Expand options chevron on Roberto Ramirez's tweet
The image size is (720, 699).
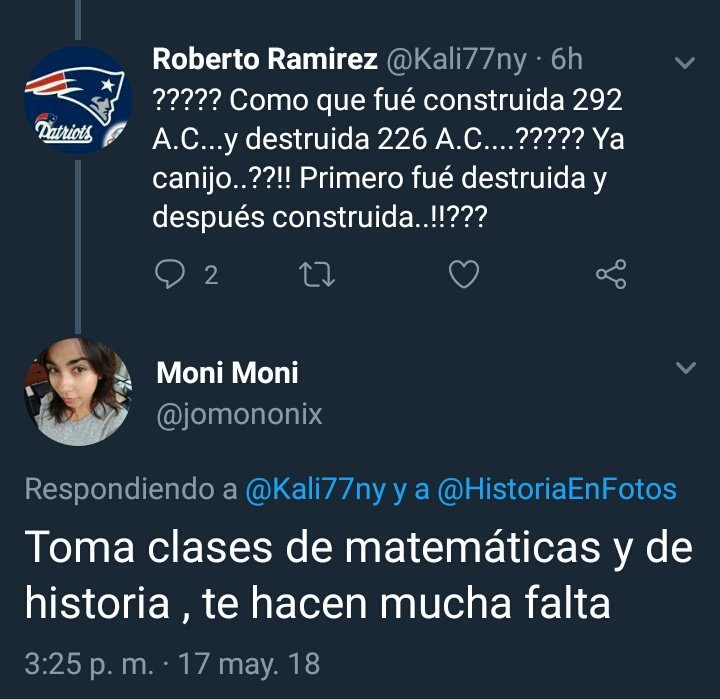point(685,63)
